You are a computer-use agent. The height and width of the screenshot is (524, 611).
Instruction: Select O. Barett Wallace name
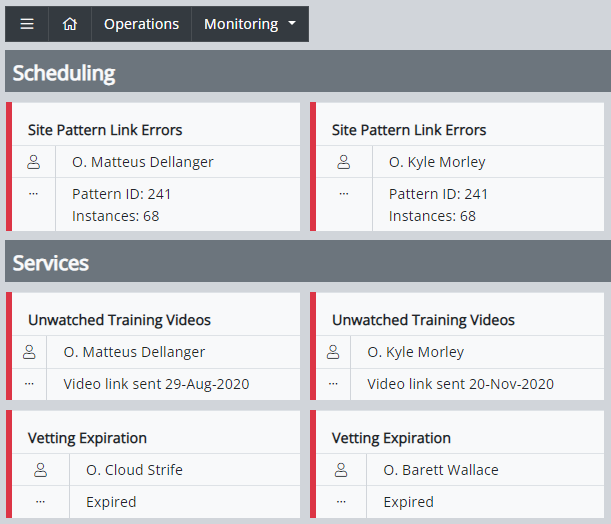441,470
